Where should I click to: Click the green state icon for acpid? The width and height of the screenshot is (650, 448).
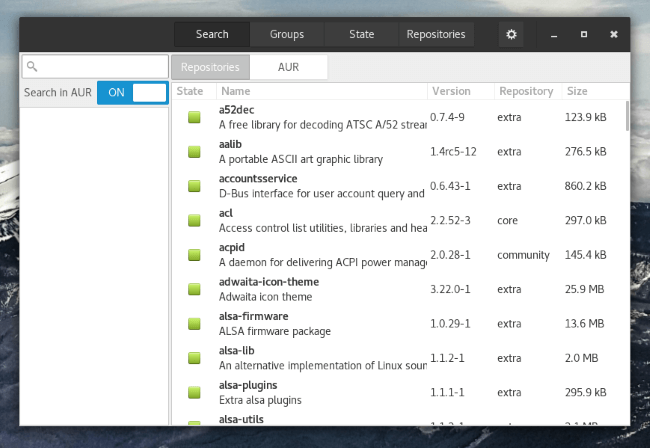click(194, 255)
